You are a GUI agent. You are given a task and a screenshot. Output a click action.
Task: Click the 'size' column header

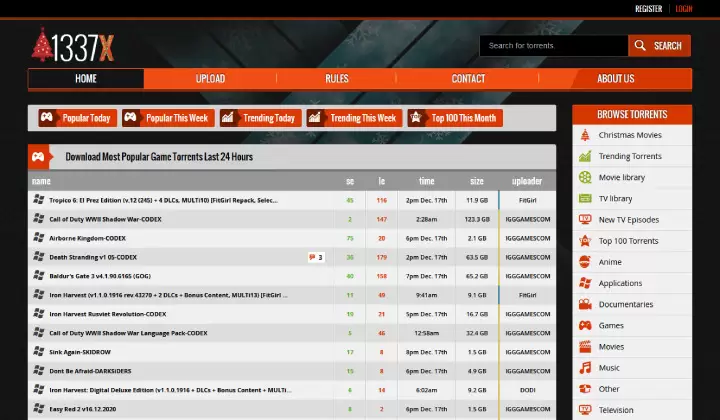[477, 181]
